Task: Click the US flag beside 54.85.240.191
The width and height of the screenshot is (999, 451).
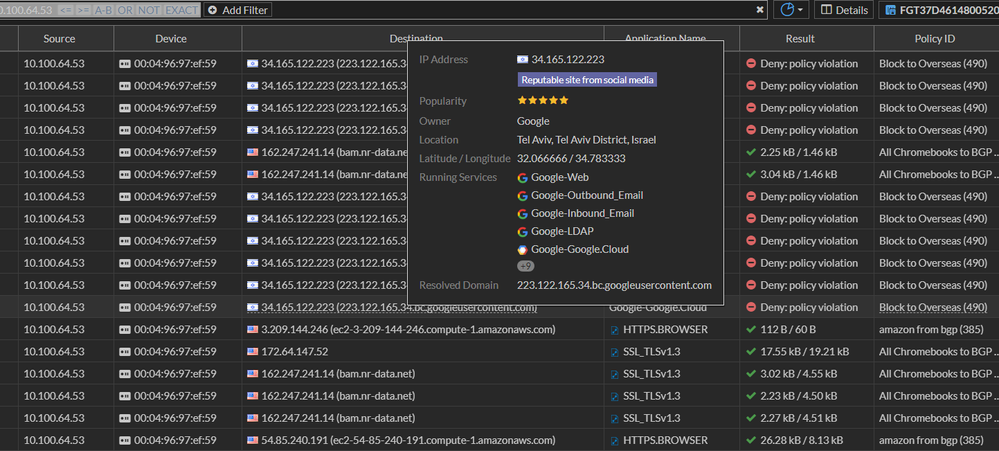Action: point(252,440)
